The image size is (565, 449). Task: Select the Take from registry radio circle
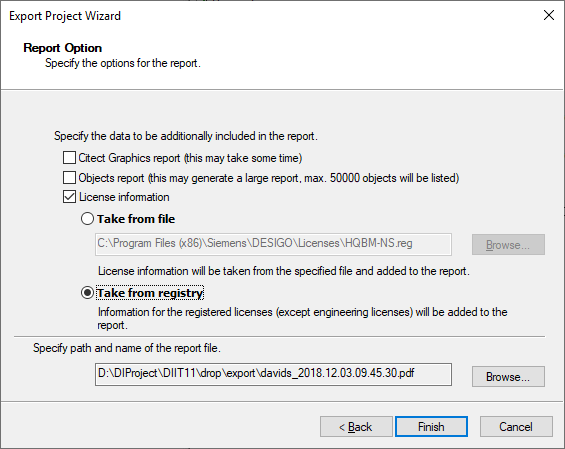coord(87,293)
